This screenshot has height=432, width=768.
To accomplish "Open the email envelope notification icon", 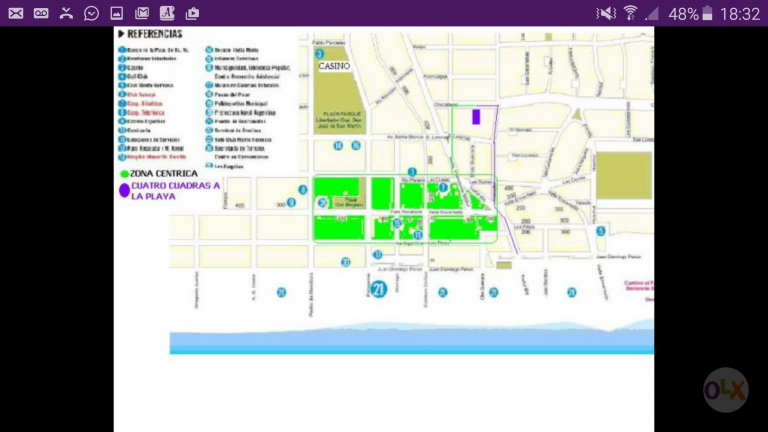I will (16, 13).
